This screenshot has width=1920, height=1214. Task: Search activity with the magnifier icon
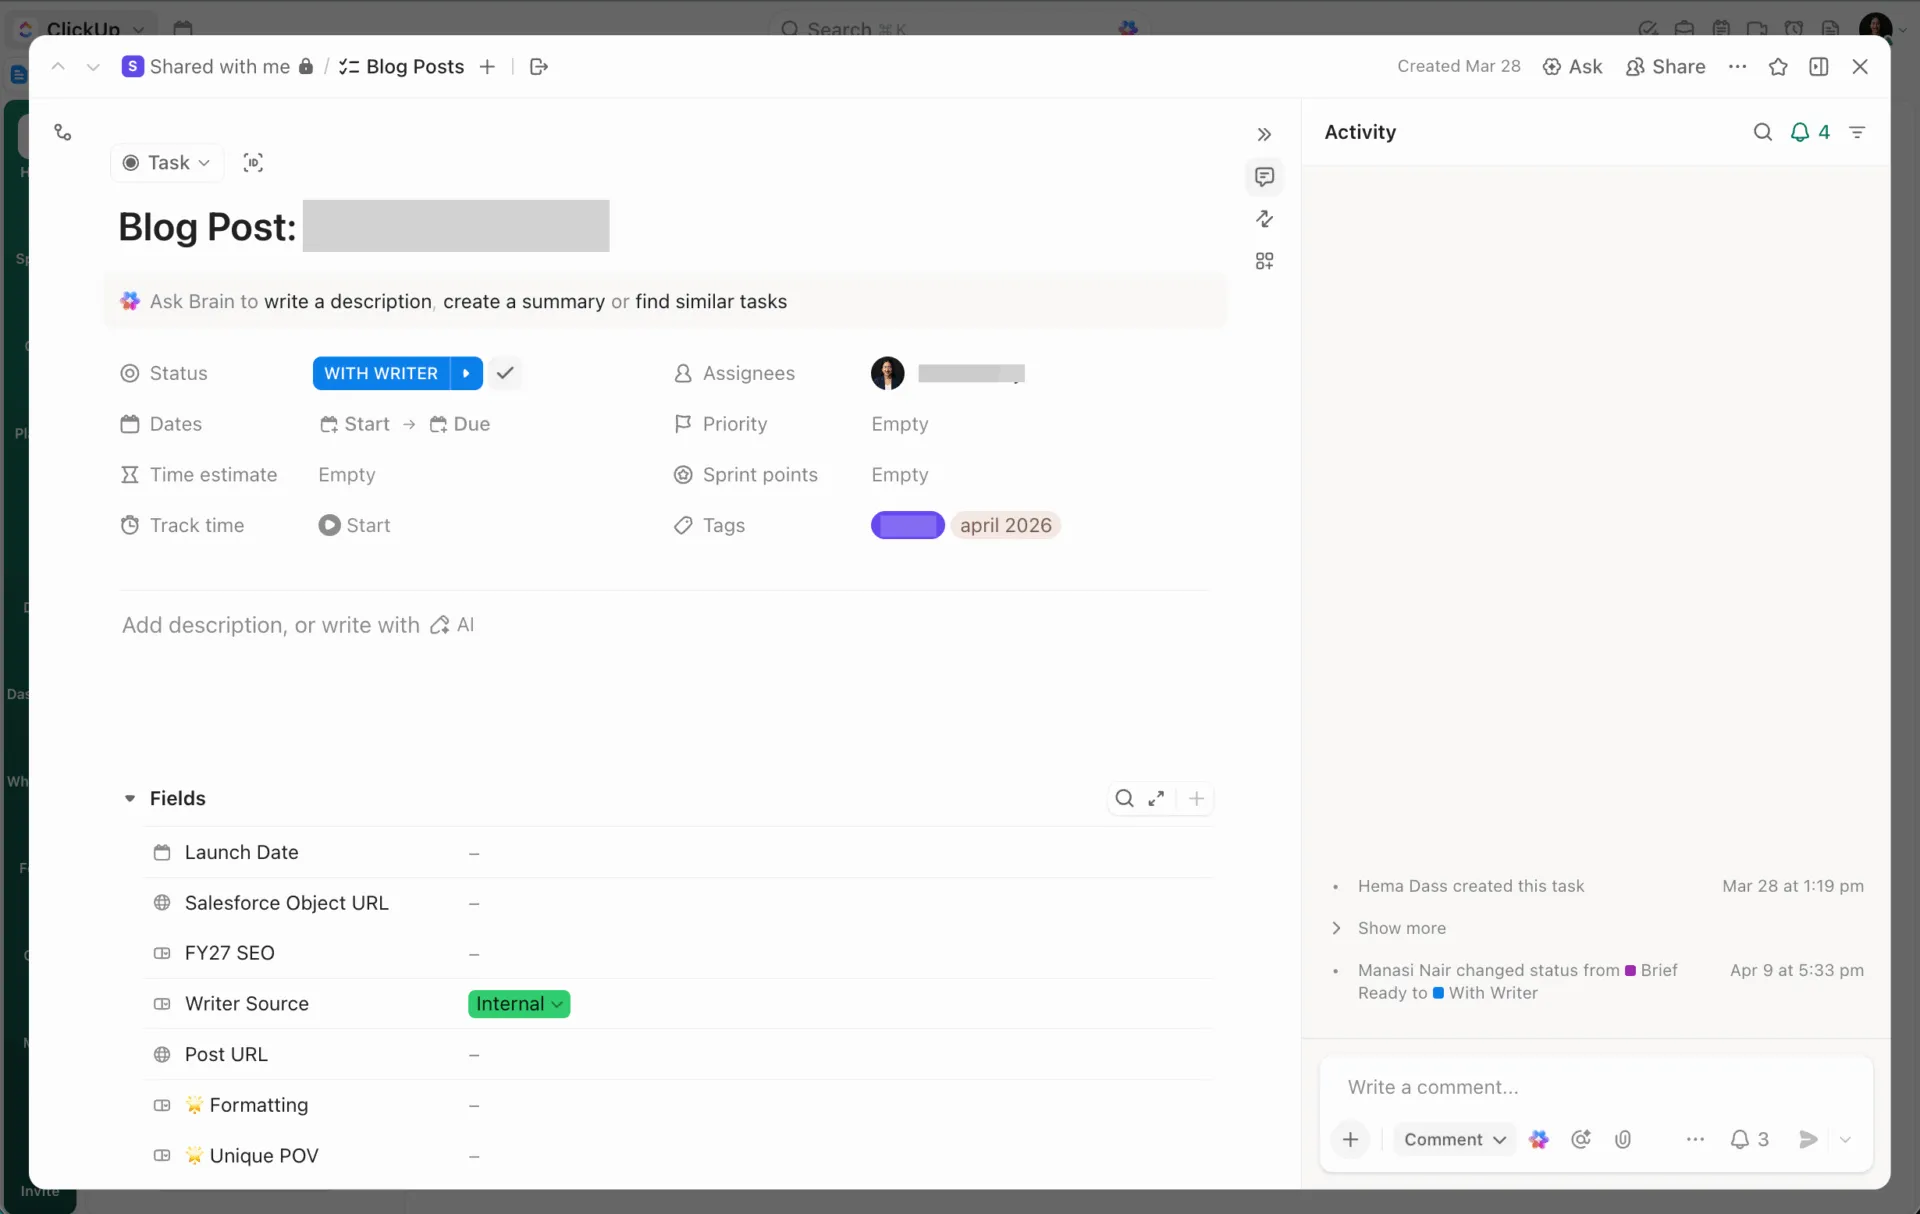tap(1762, 132)
